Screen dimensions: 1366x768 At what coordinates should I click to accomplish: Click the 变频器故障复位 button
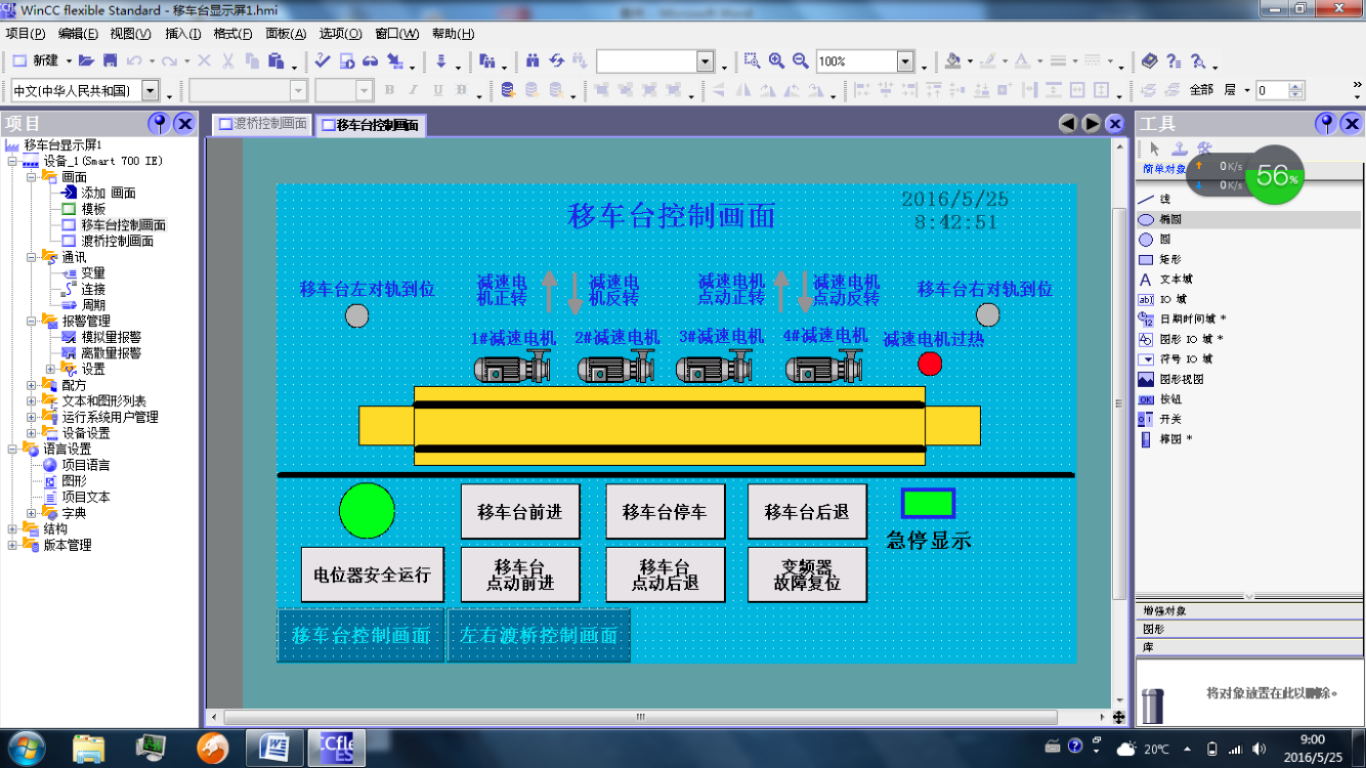pos(806,575)
